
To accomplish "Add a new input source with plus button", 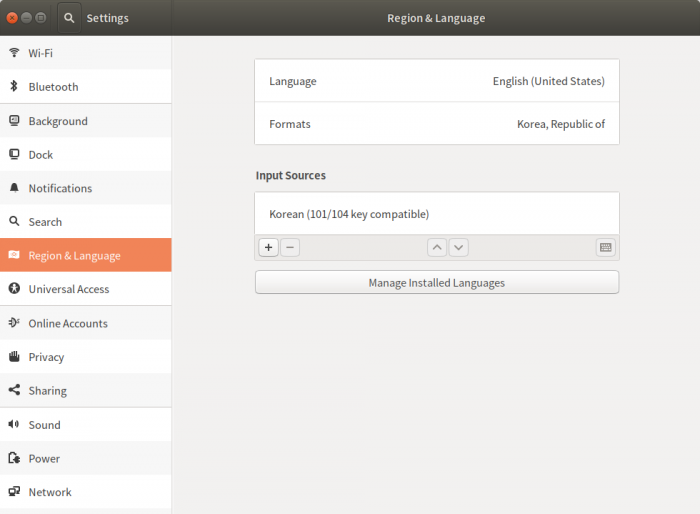I will [268, 247].
